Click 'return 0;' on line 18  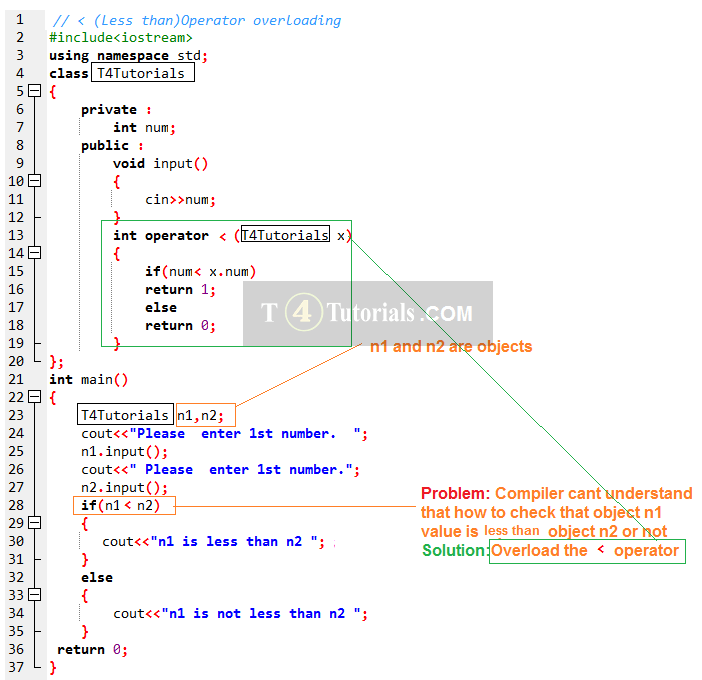pyautogui.click(x=180, y=326)
